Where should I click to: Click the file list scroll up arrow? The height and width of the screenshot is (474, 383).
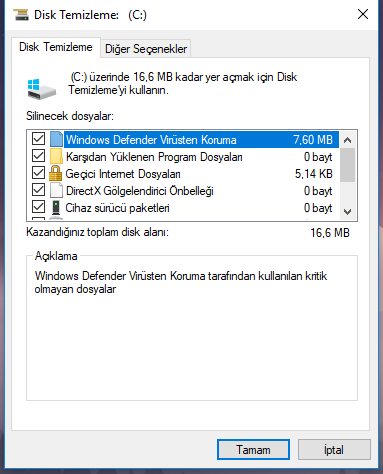point(347,140)
